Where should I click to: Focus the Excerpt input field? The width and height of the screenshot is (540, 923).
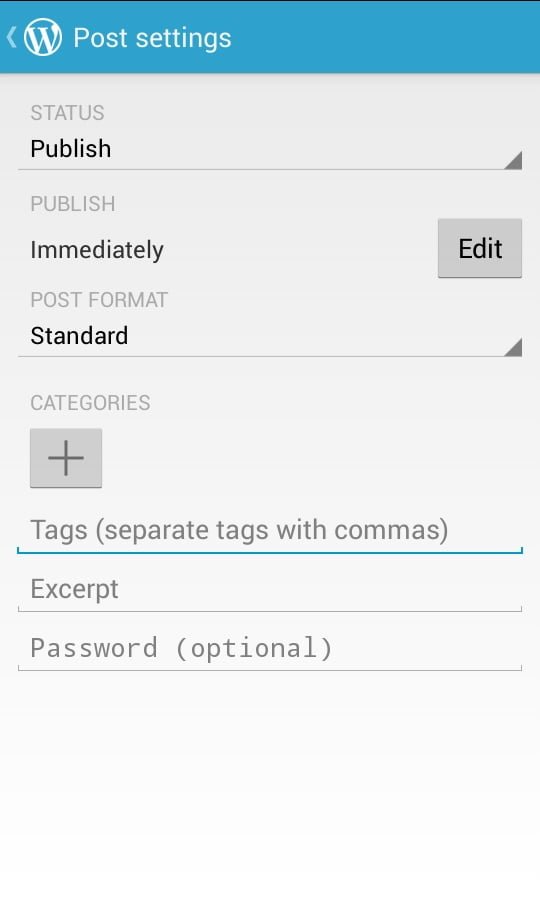270,589
